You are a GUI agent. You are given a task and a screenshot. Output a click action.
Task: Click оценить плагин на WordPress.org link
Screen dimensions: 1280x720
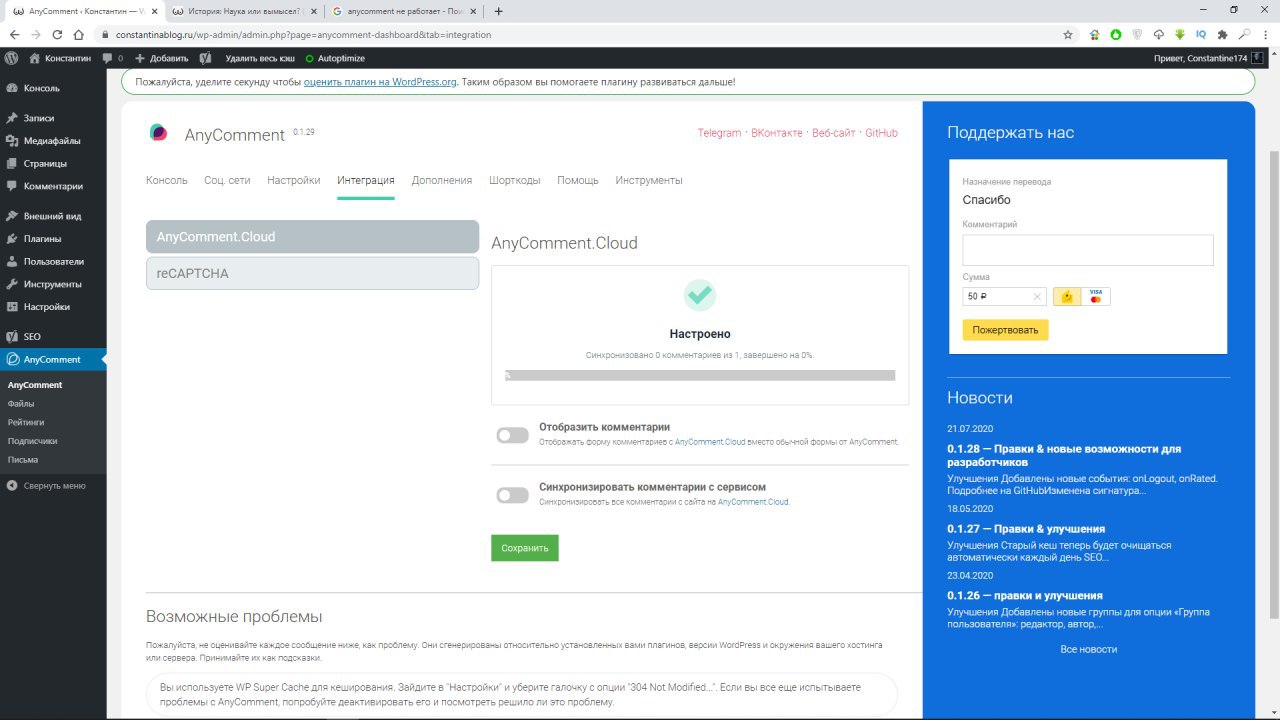click(380, 82)
